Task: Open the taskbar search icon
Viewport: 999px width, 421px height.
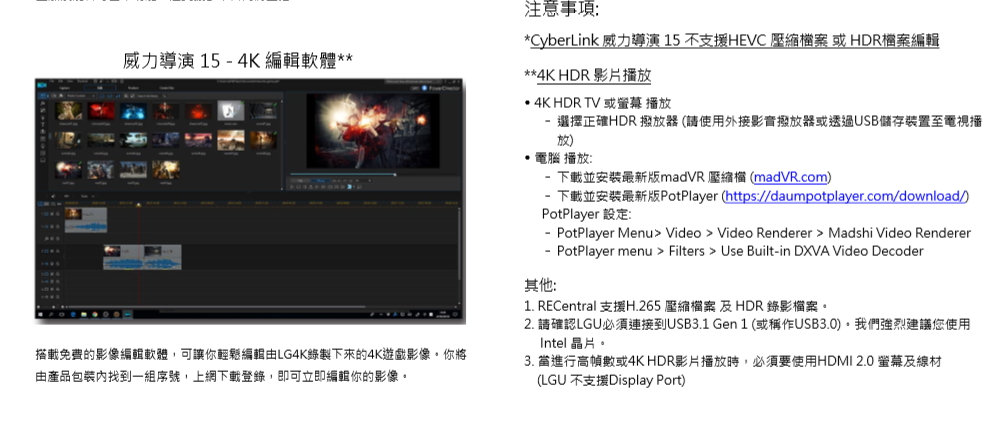Action: pos(51,315)
